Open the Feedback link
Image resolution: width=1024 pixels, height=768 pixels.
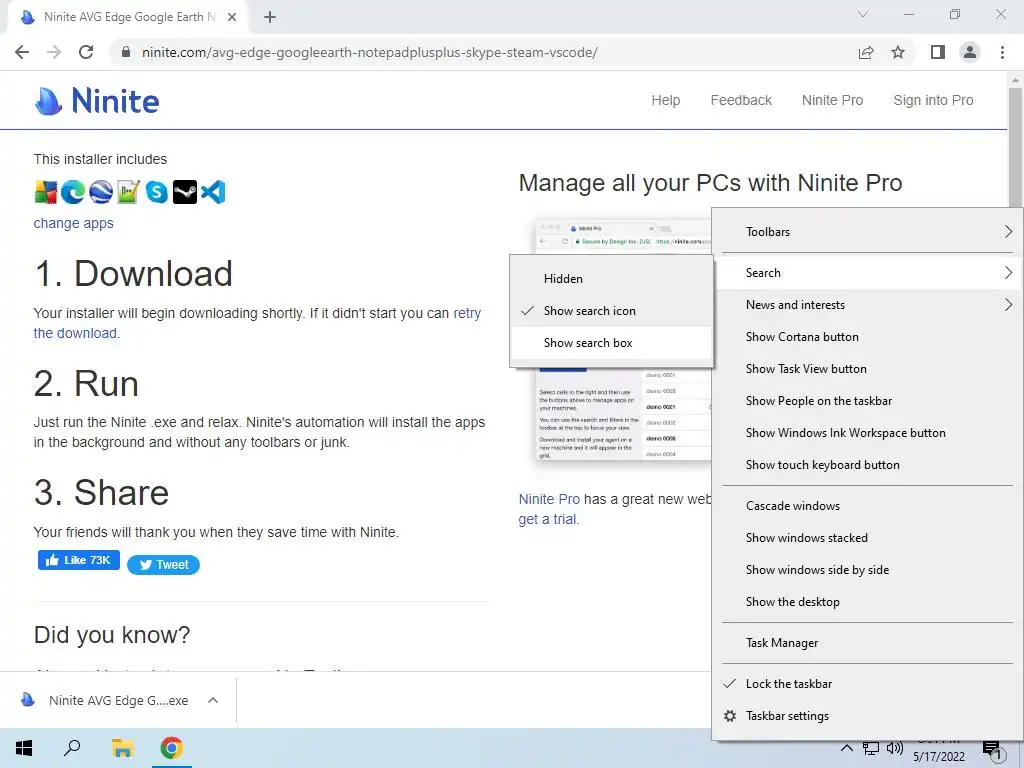click(741, 101)
